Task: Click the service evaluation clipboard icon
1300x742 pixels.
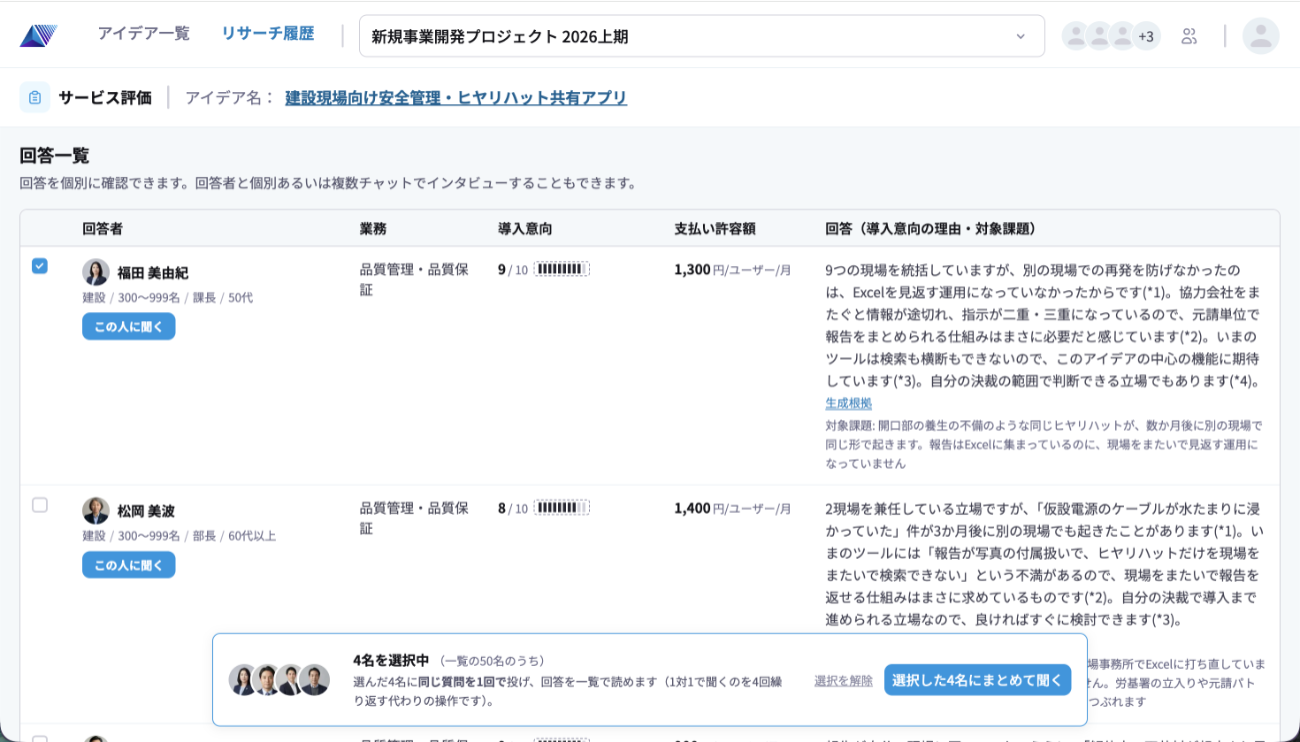Action: pyautogui.click(x=35, y=97)
